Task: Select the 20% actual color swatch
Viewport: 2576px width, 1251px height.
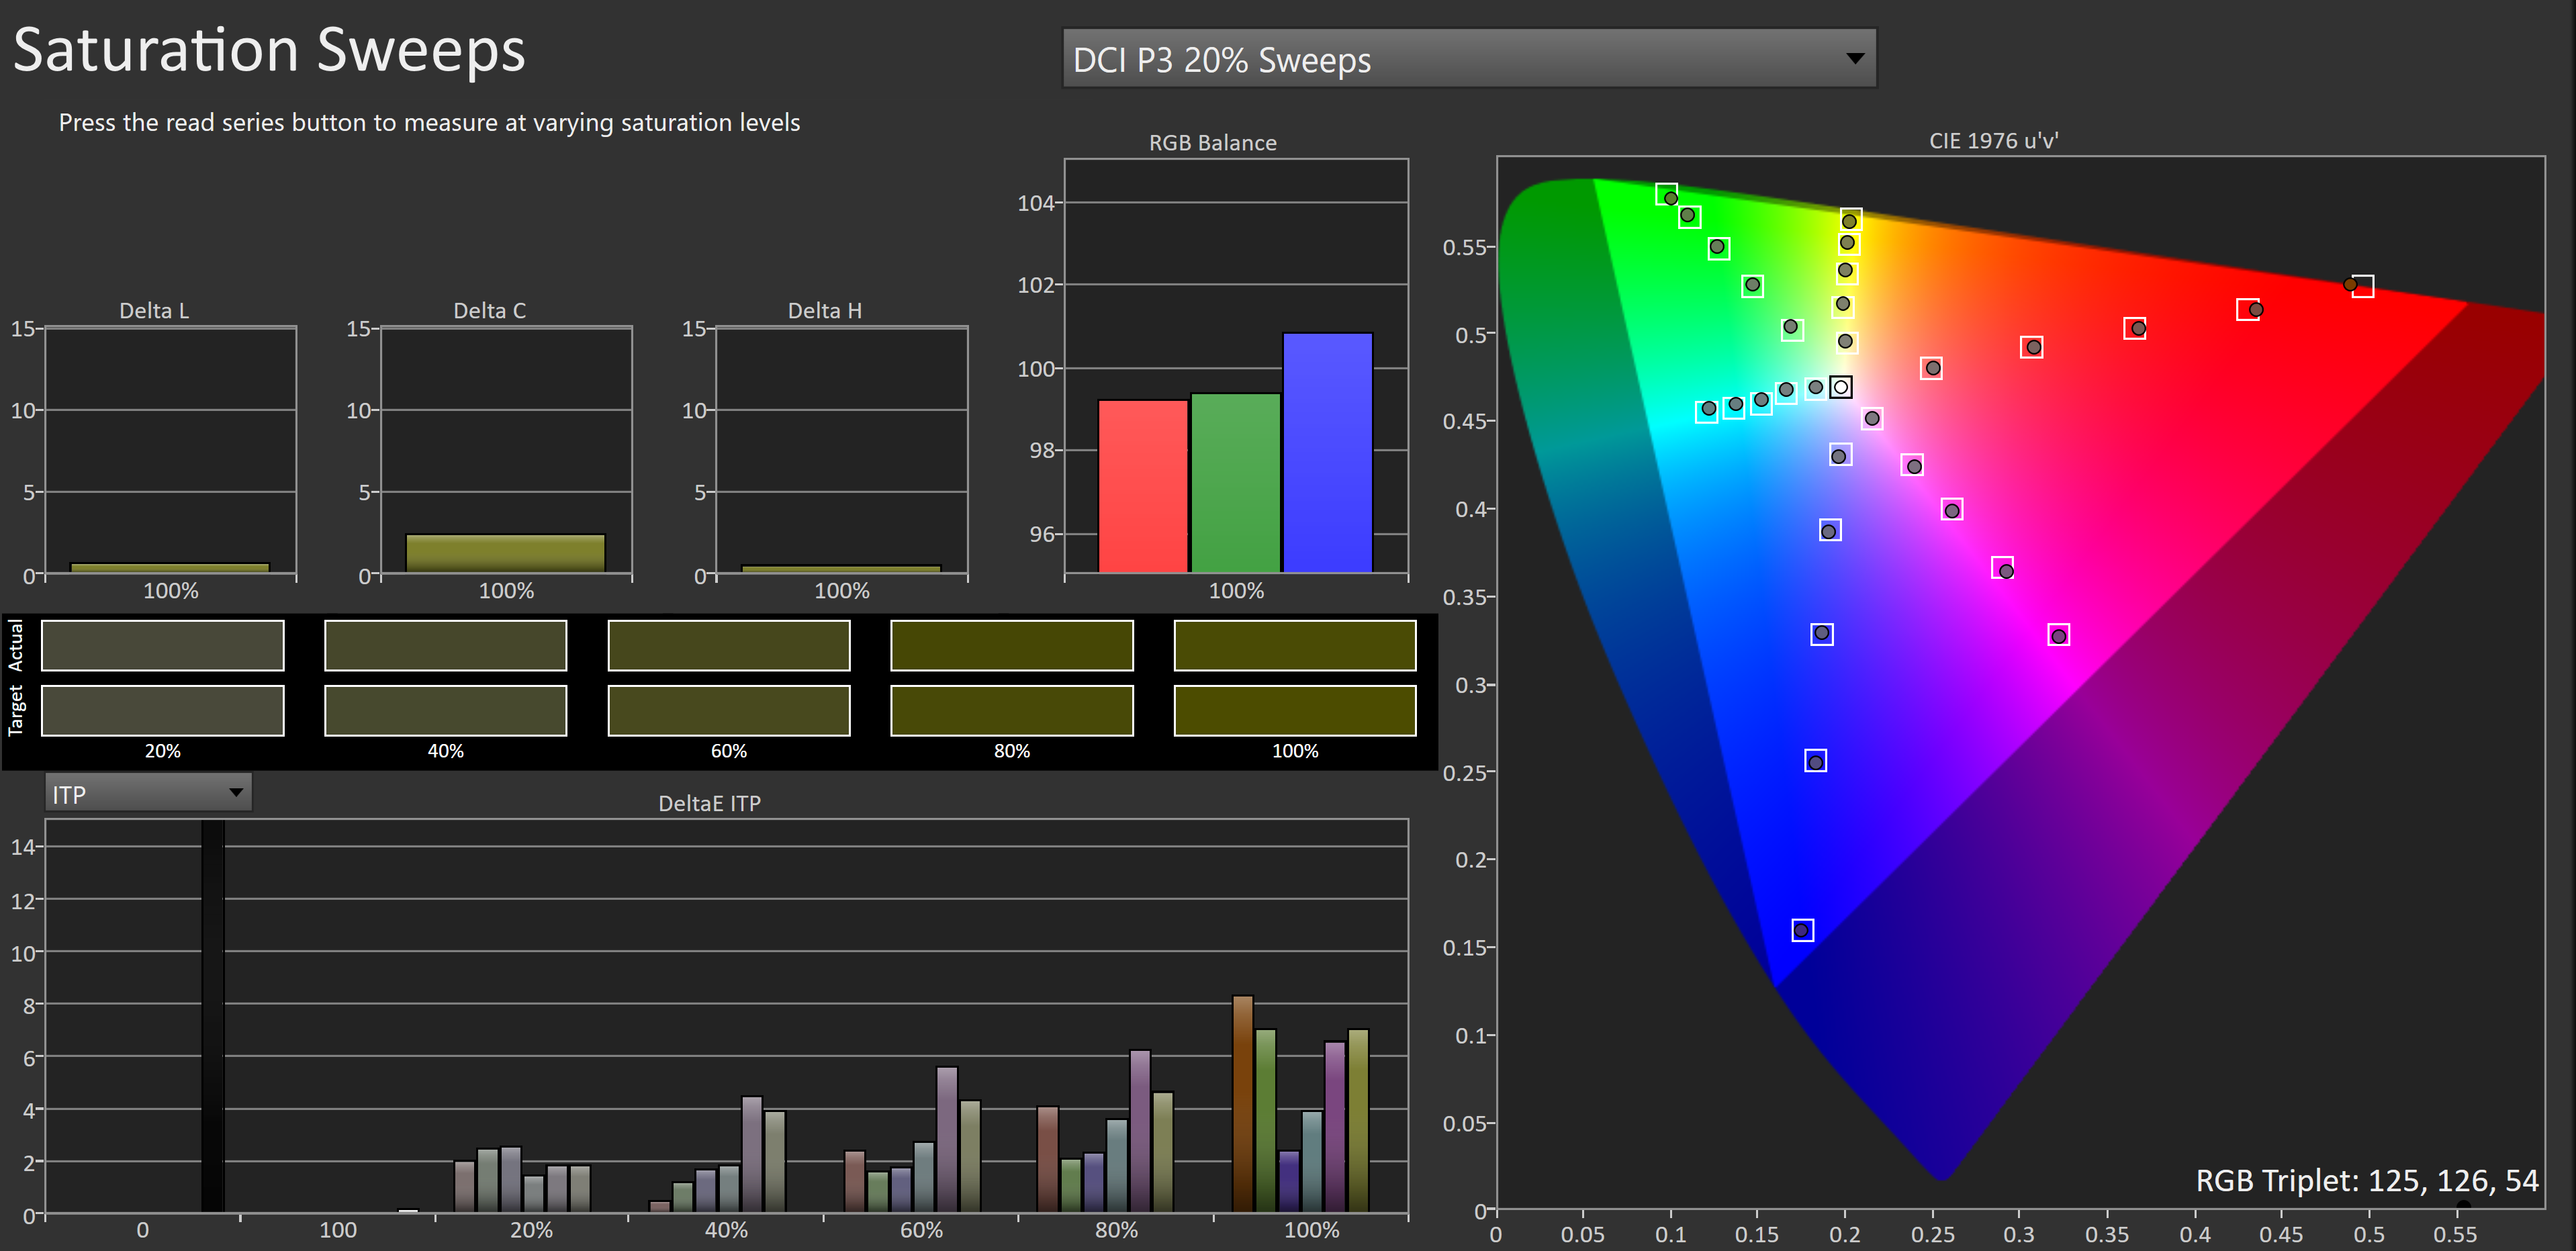Action: click(x=163, y=645)
